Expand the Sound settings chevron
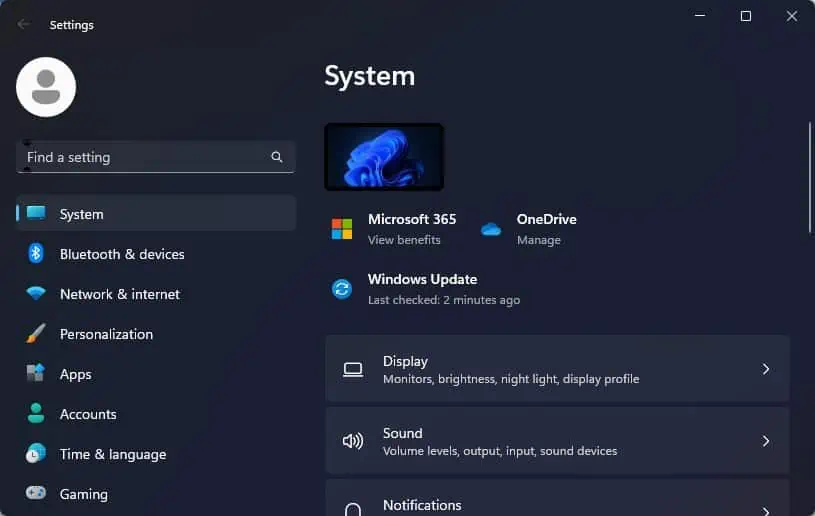Screen dimensions: 815x516 click(766, 441)
